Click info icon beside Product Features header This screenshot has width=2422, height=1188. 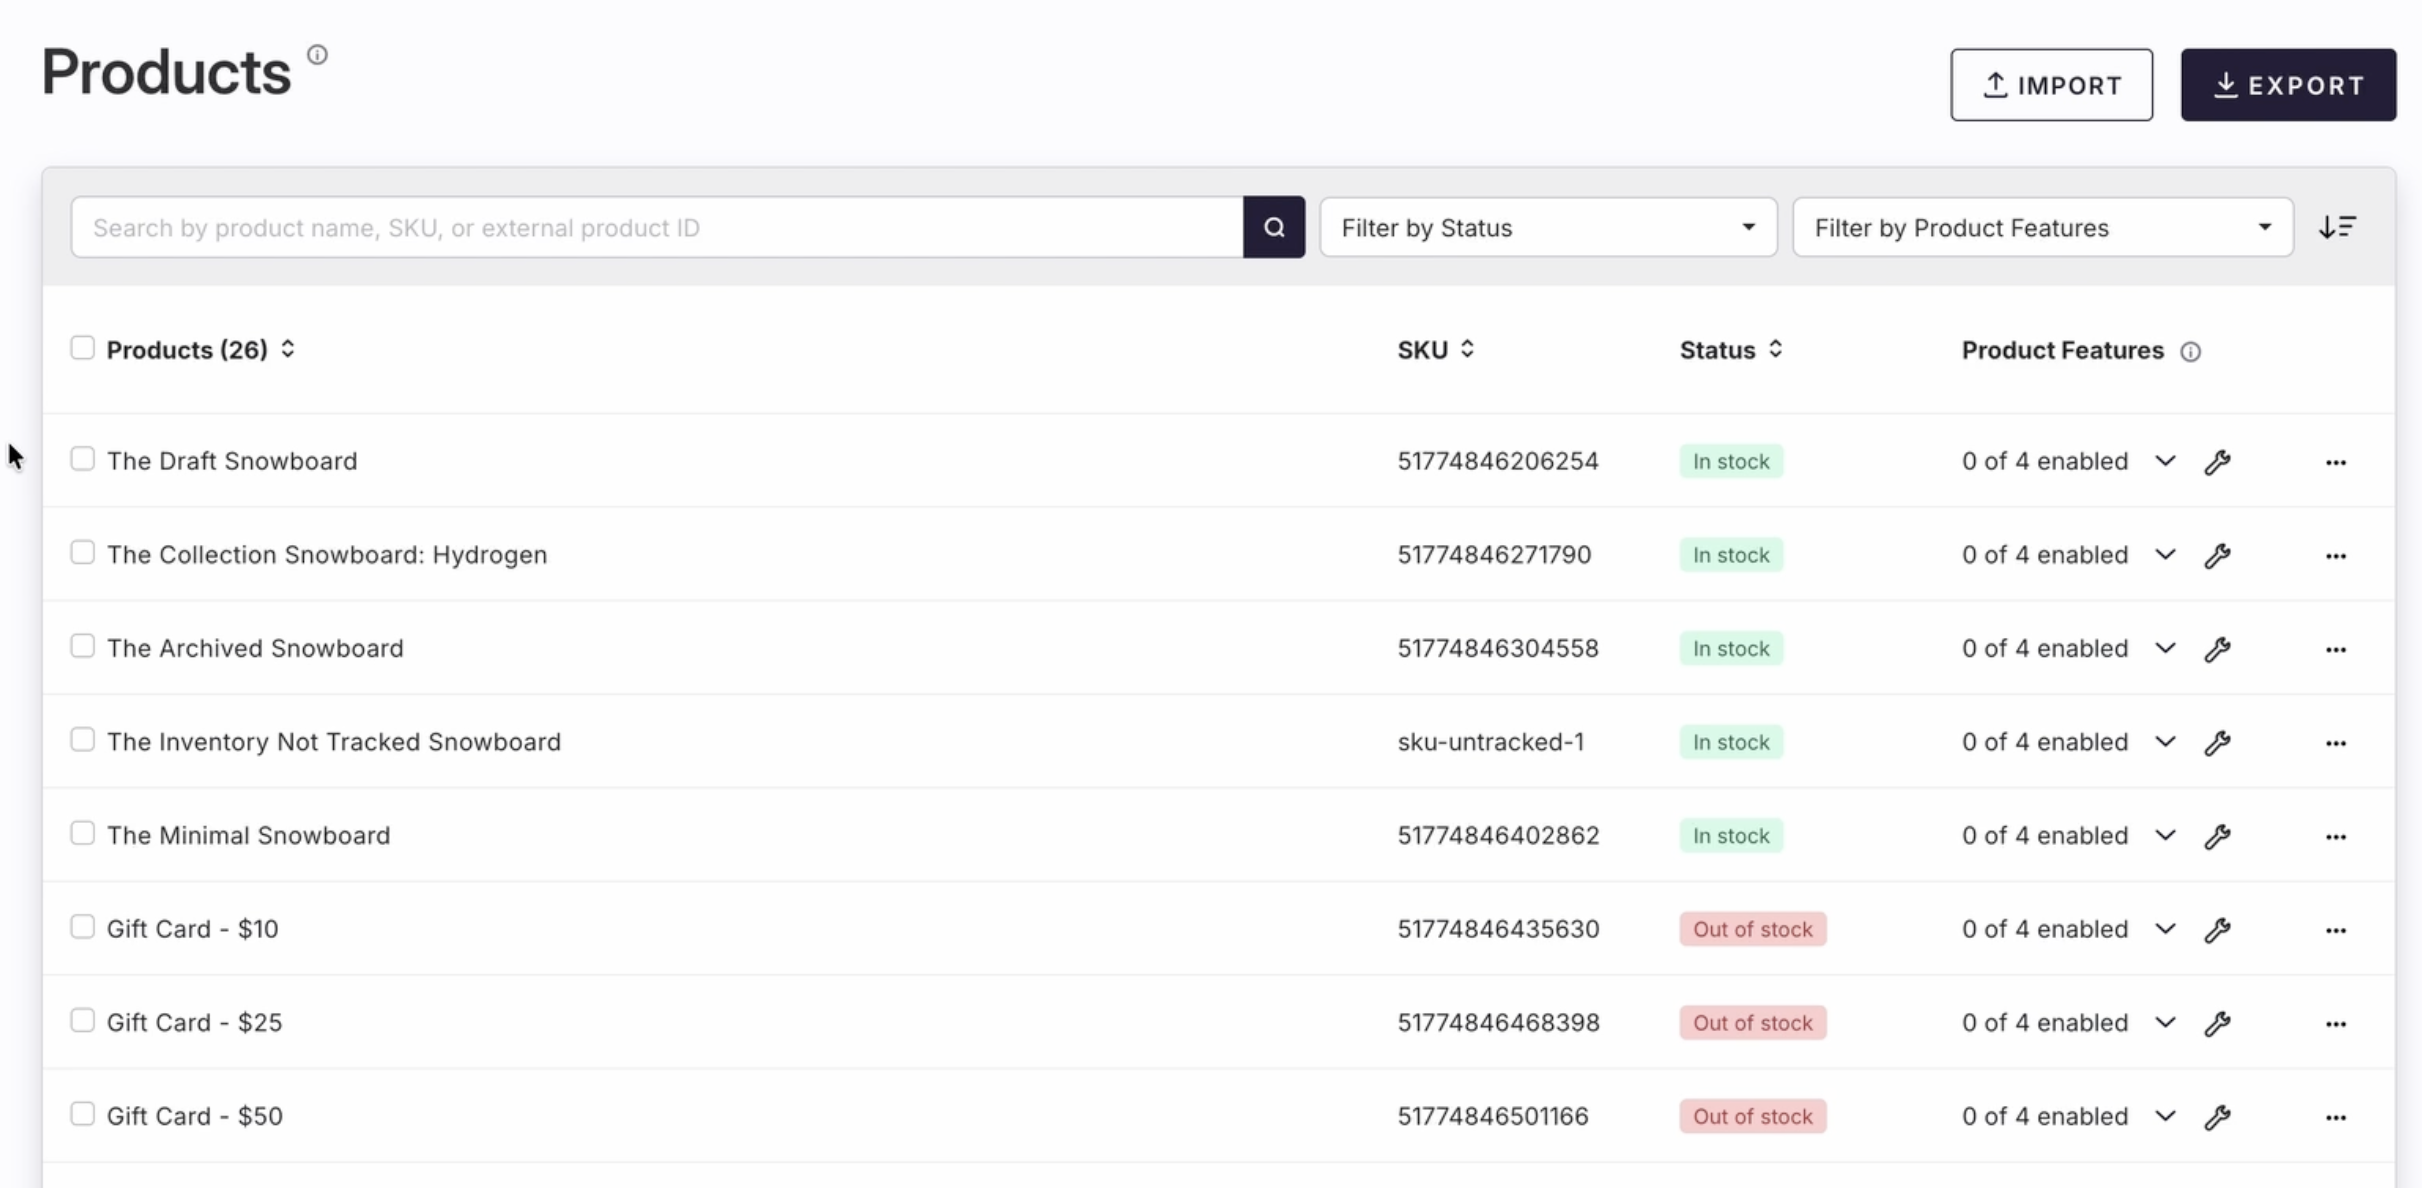click(x=2190, y=352)
